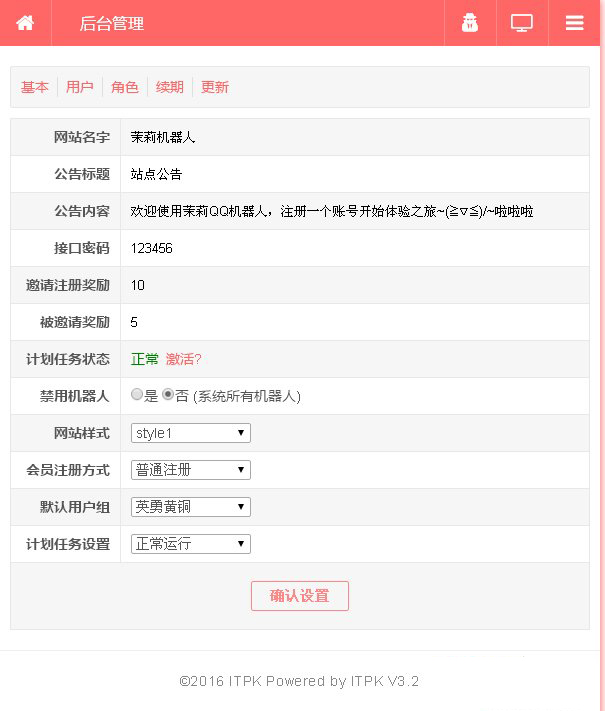Expand the 网站样式 style1 dropdown

[x=190, y=433]
